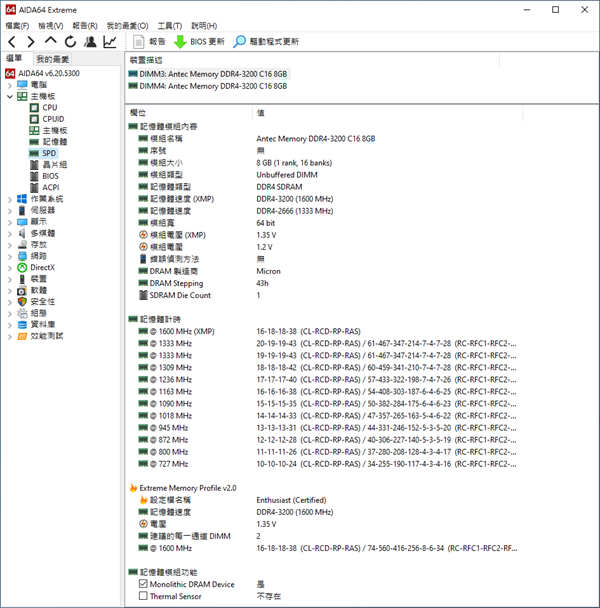
Task: Toggle the Thermal Sensor checkbox
Action: 143,596
